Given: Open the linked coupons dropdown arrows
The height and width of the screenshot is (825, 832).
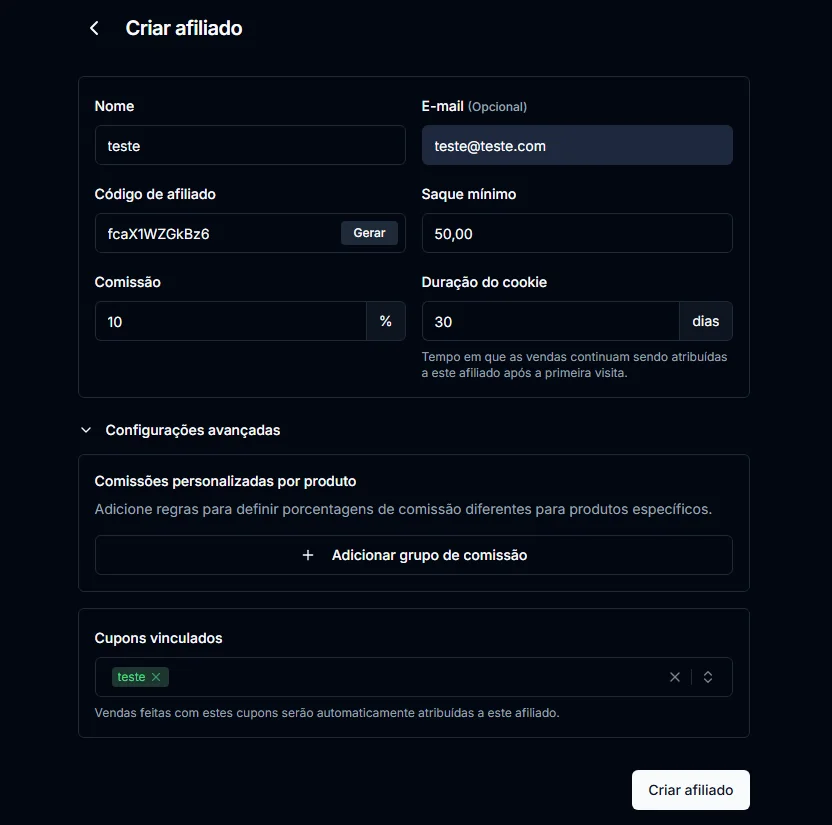Looking at the screenshot, I should coord(707,677).
